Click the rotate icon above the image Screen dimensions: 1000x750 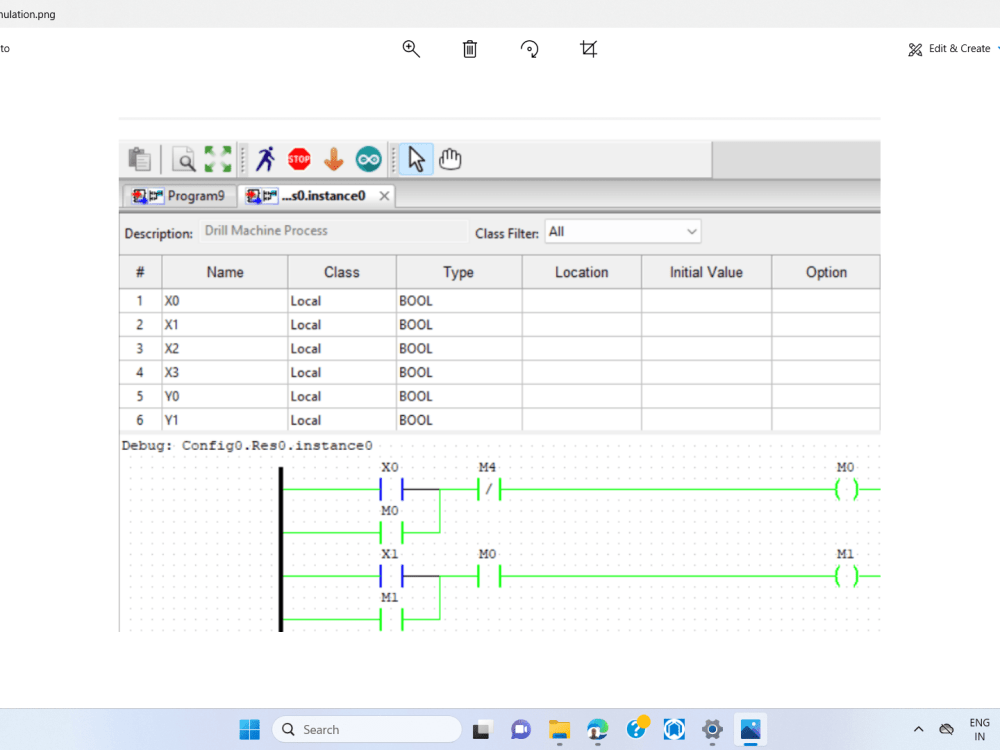point(529,48)
